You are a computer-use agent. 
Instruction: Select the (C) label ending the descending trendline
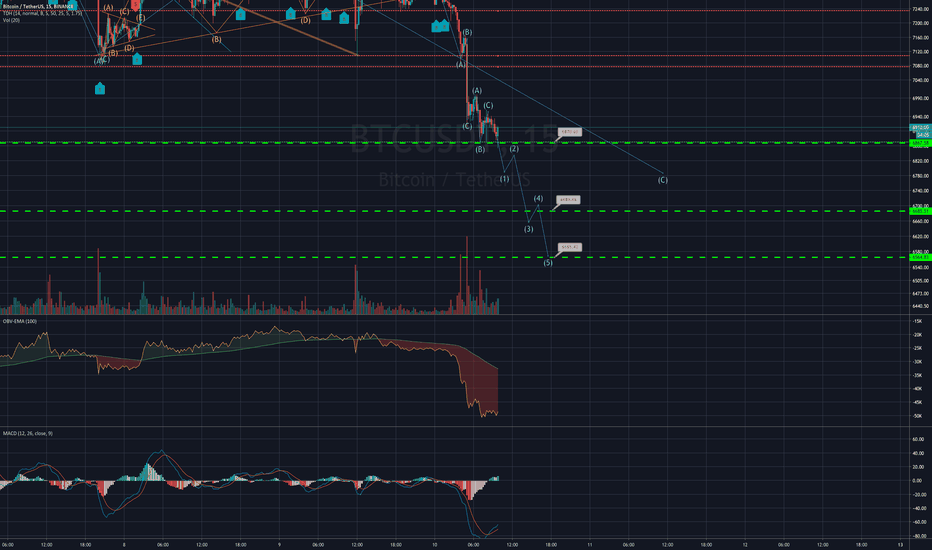coord(663,180)
